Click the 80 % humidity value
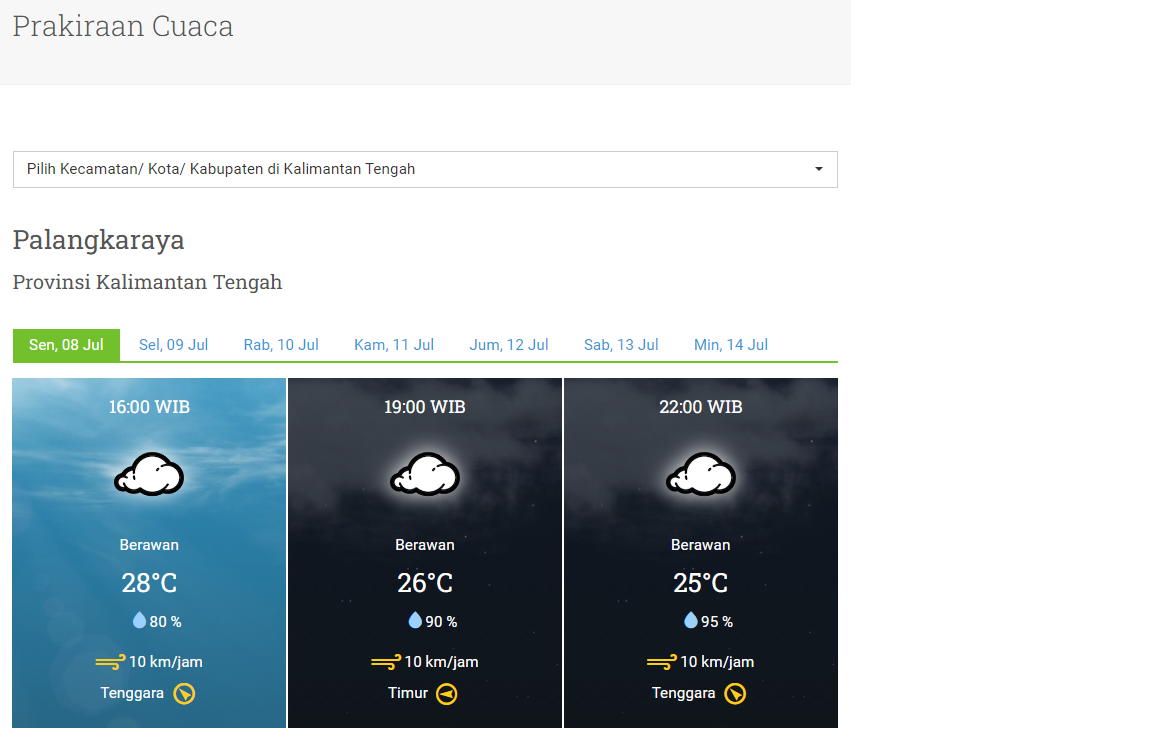This screenshot has height=737, width=1152. click(165, 622)
